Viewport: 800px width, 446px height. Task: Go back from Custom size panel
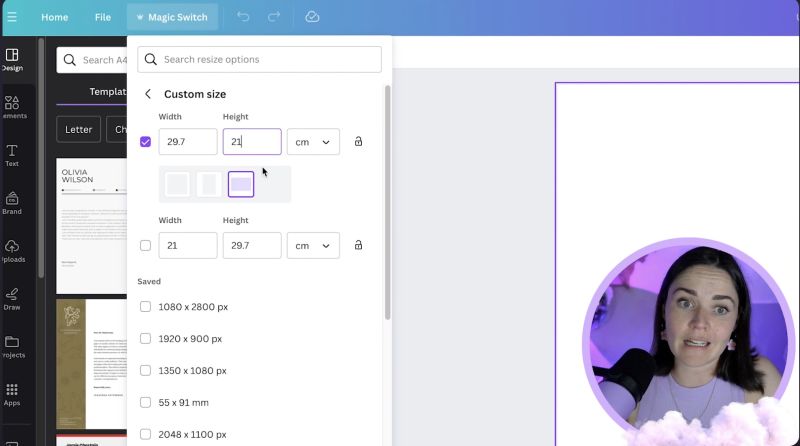148,94
